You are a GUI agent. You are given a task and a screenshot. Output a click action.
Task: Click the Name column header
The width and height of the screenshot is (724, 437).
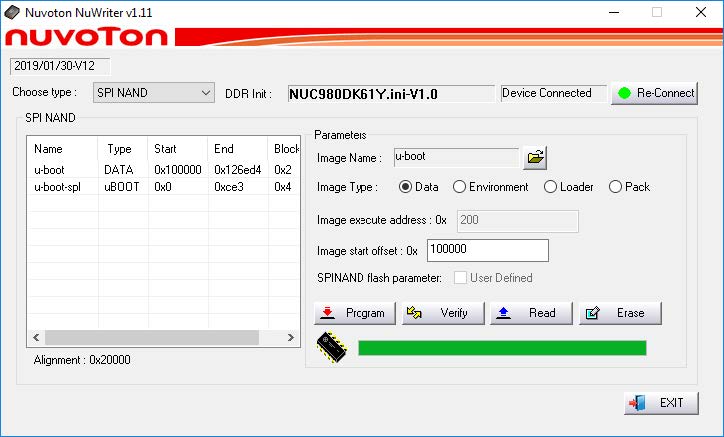63,149
